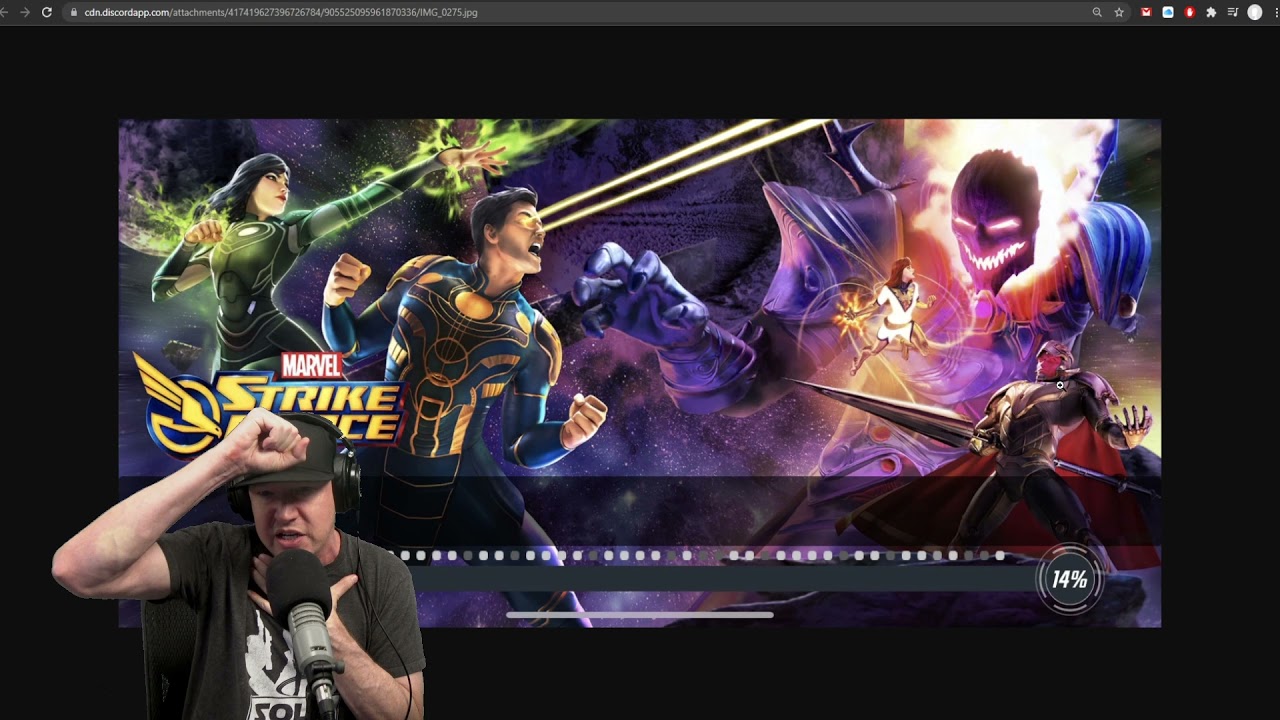This screenshot has width=1280, height=720.
Task: Open the blue cloud extension icon
Action: 1167,12
